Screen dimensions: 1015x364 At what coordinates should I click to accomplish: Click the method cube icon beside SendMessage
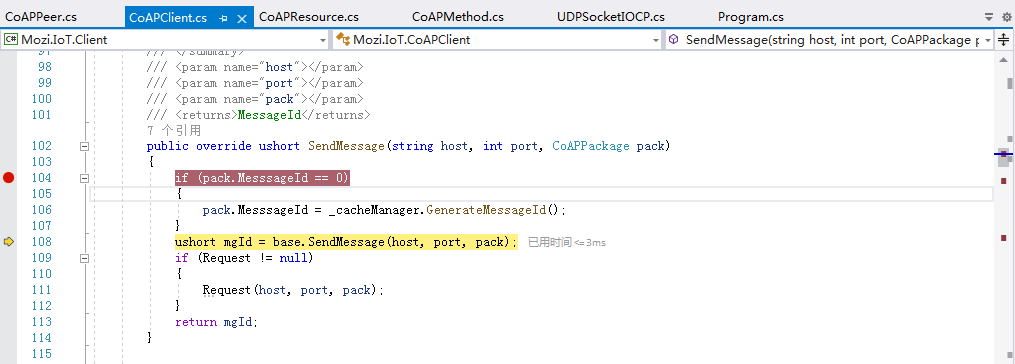coord(674,40)
